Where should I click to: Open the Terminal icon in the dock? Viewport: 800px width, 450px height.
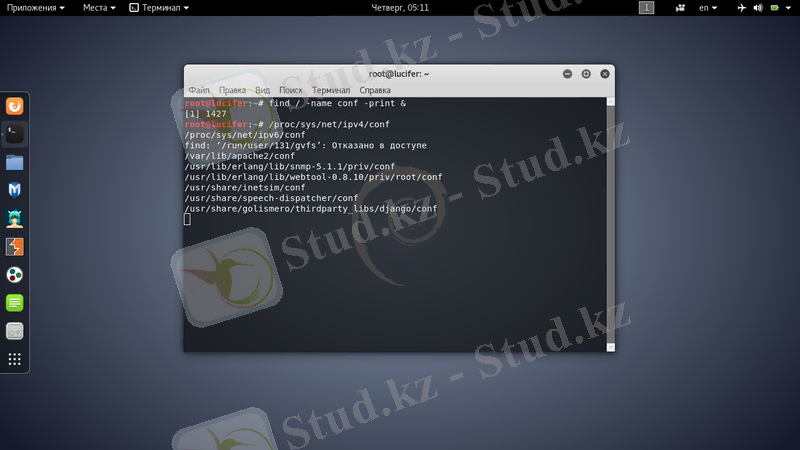coord(14,134)
